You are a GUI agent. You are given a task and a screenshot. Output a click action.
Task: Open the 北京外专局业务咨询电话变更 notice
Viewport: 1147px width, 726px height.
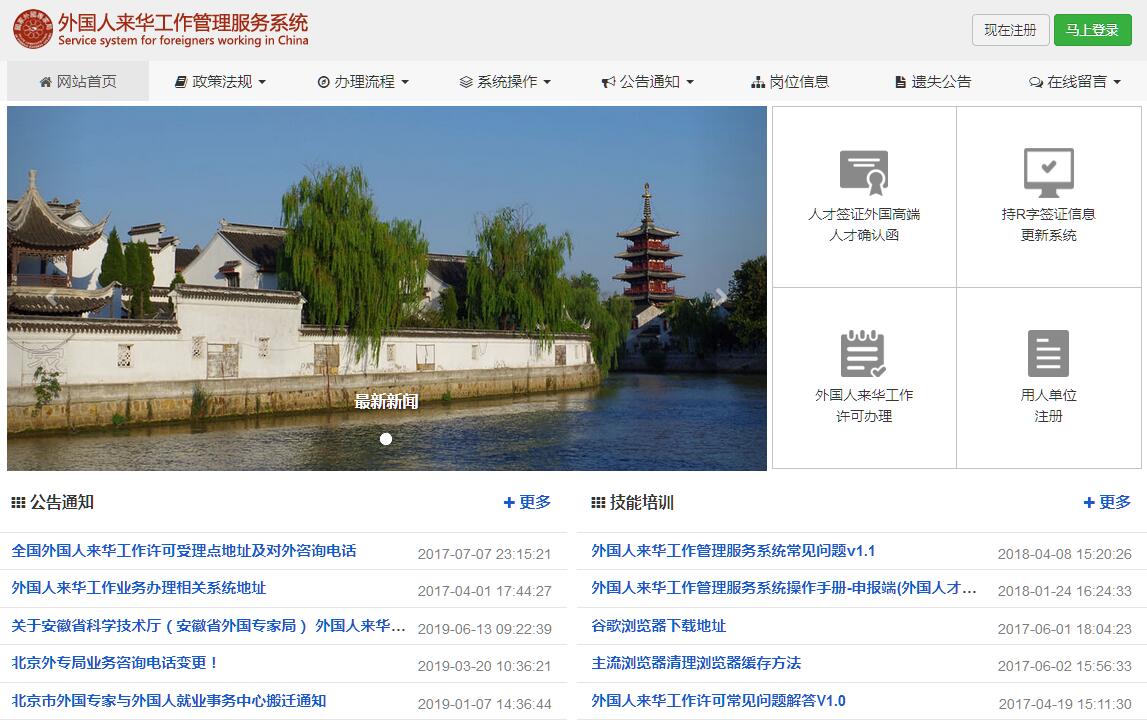115,663
